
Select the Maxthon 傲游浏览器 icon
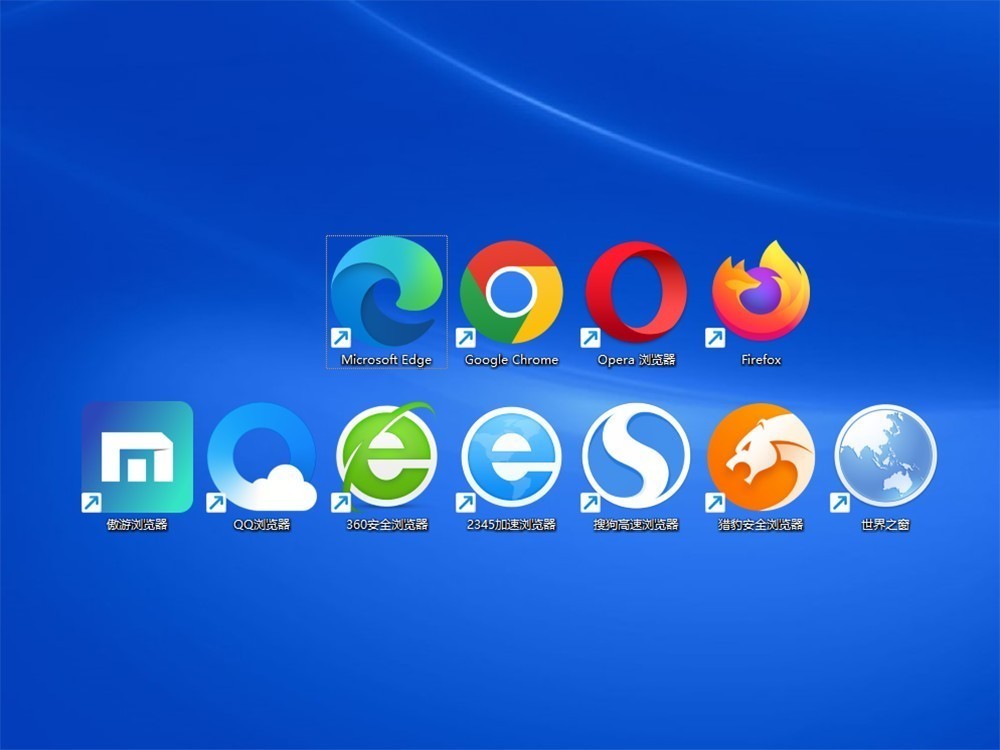tap(137, 457)
